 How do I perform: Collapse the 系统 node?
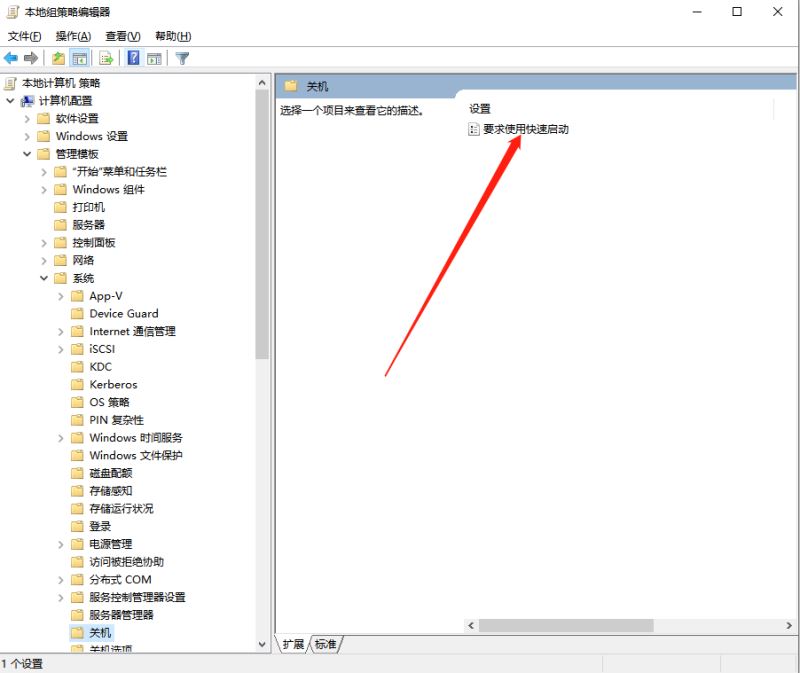tap(44, 278)
